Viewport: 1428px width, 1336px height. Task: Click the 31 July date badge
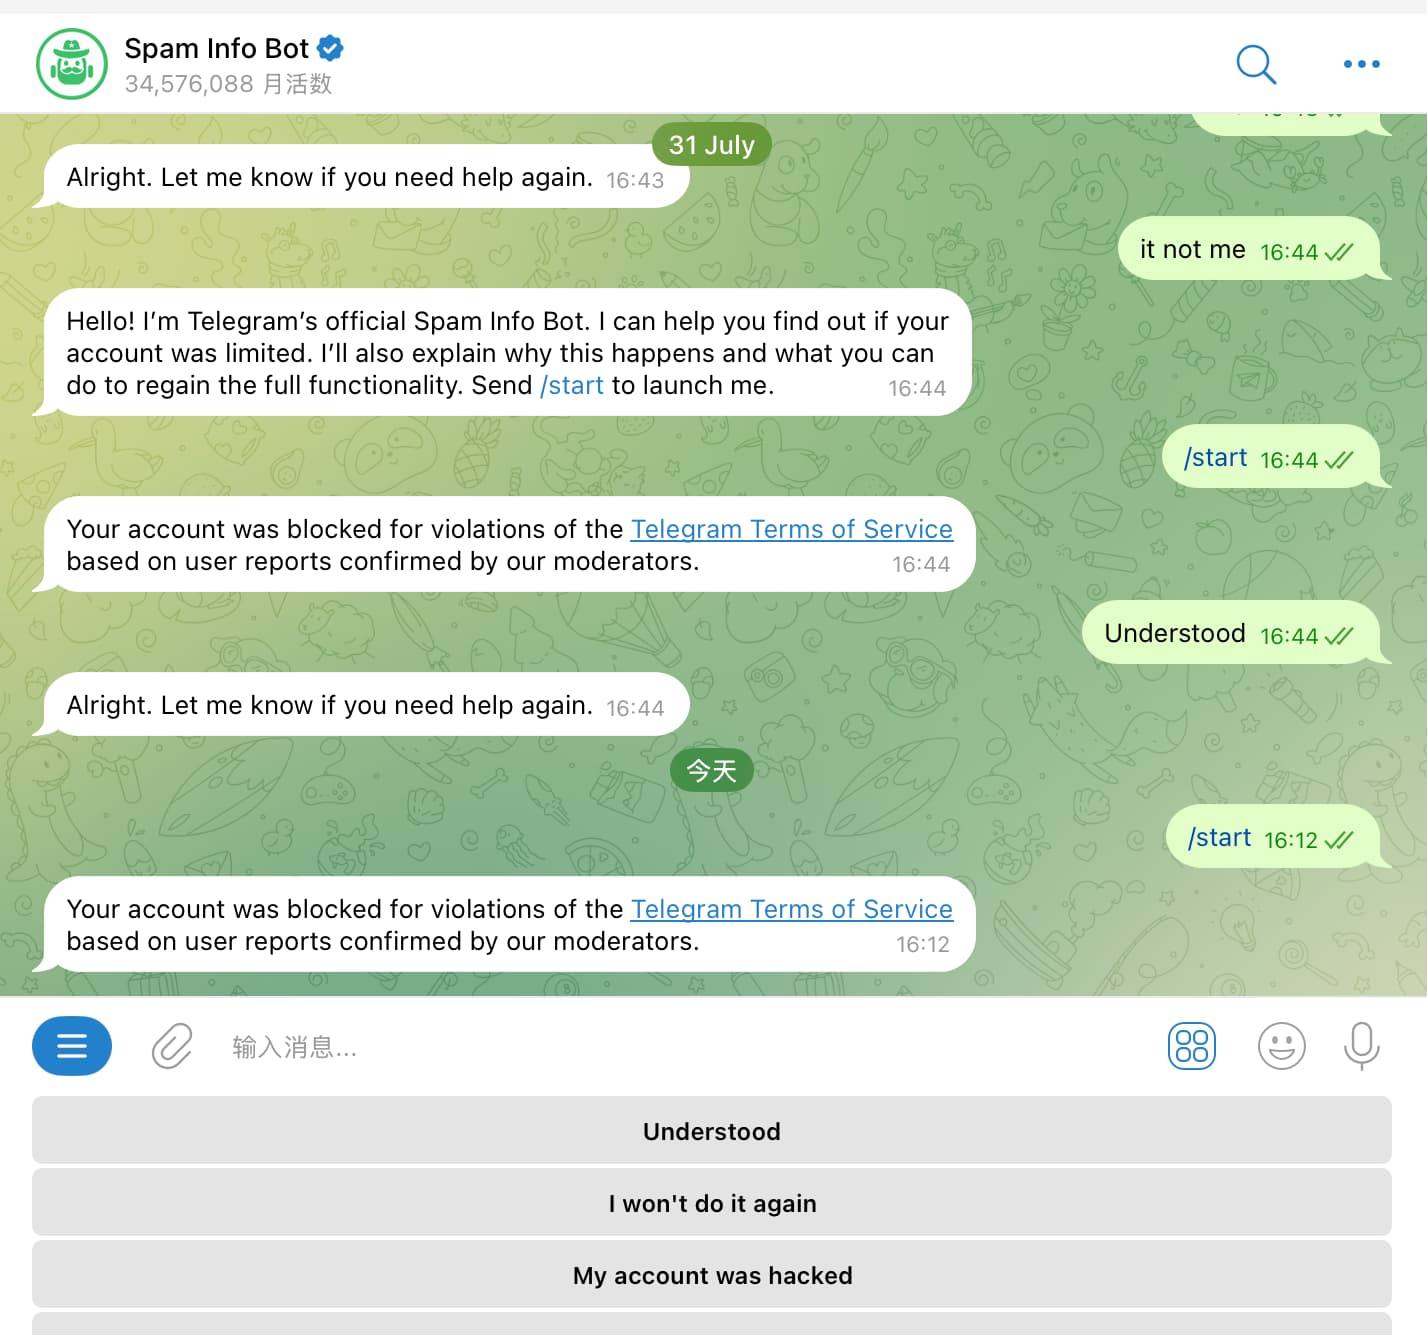click(x=711, y=145)
